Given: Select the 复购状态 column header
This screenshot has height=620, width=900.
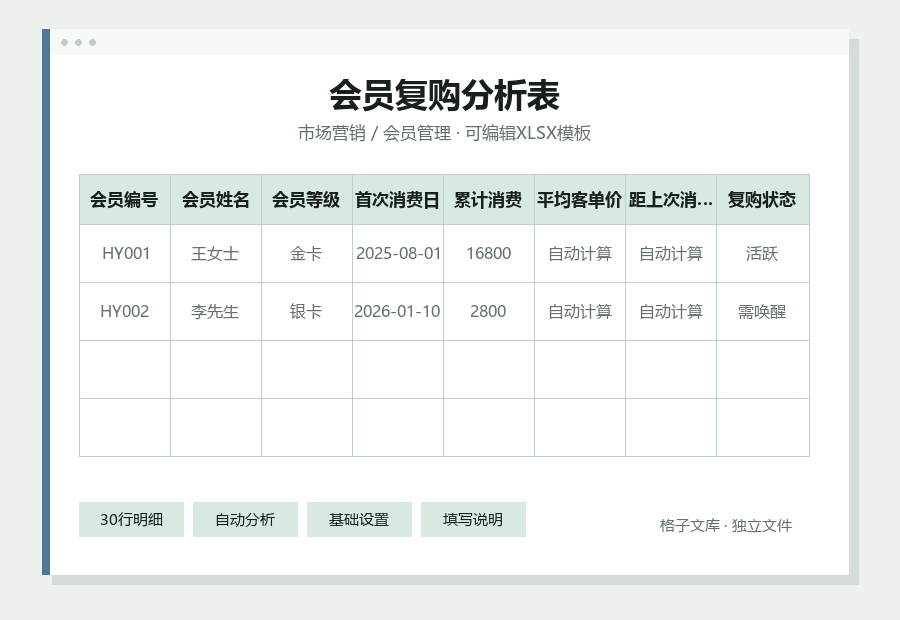Looking at the screenshot, I should (x=762, y=200).
